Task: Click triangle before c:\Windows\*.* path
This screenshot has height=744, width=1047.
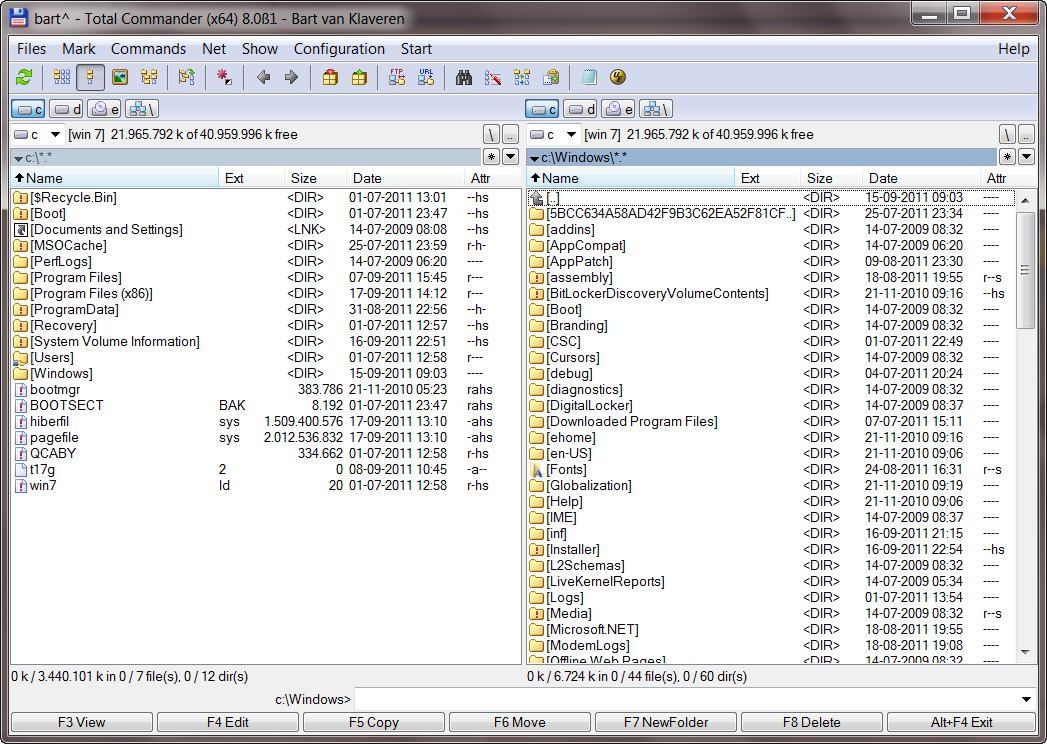Action: pyautogui.click(x=534, y=158)
